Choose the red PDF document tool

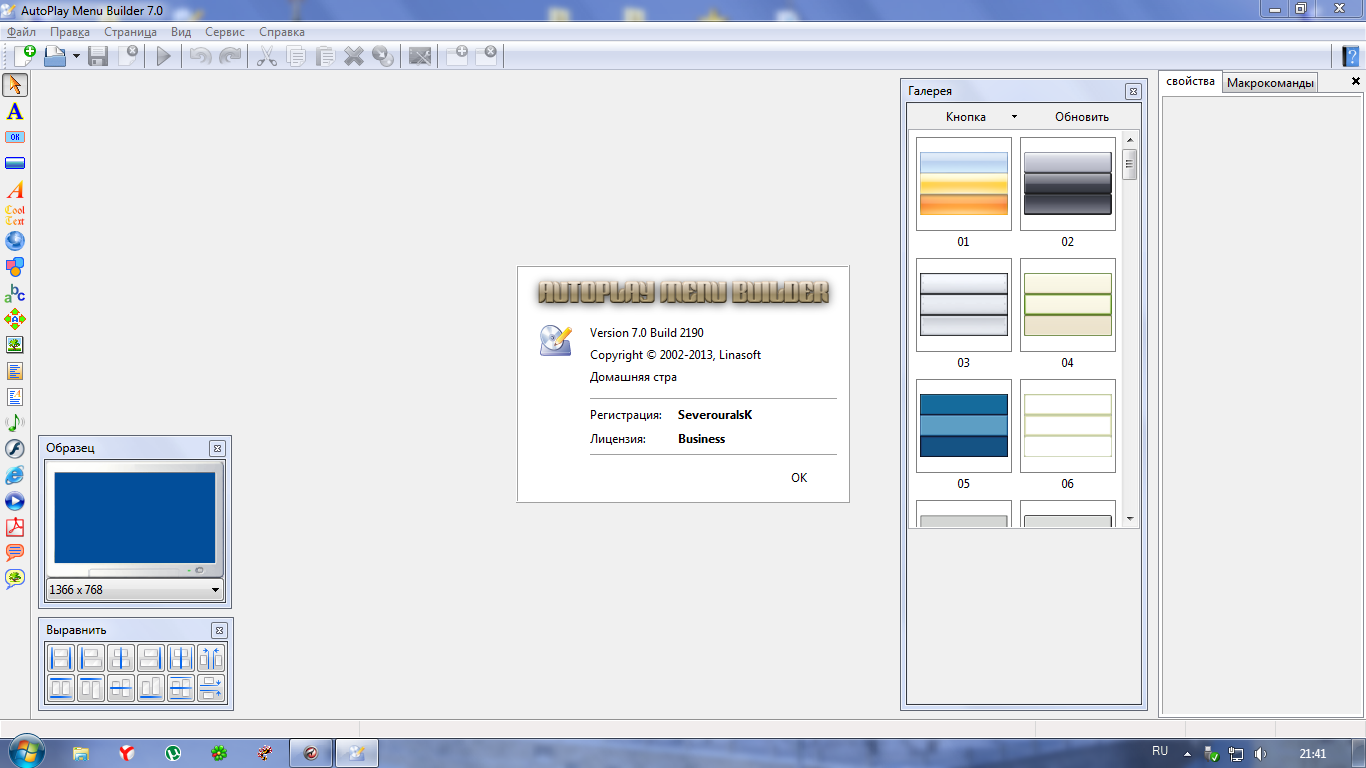(x=15, y=527)
